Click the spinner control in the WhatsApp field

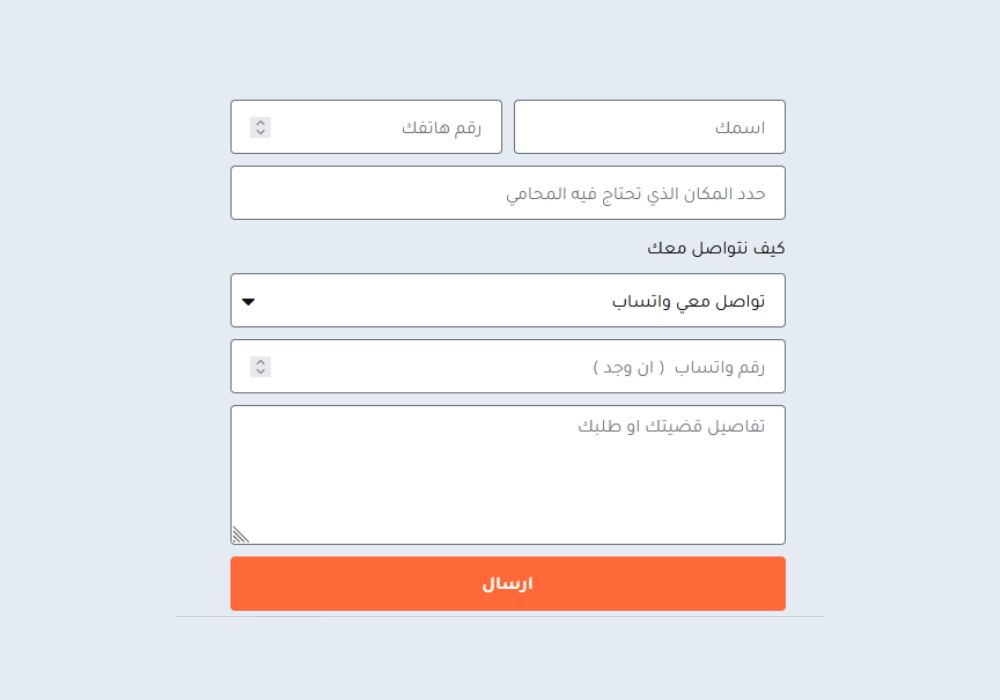pos(261,367)
